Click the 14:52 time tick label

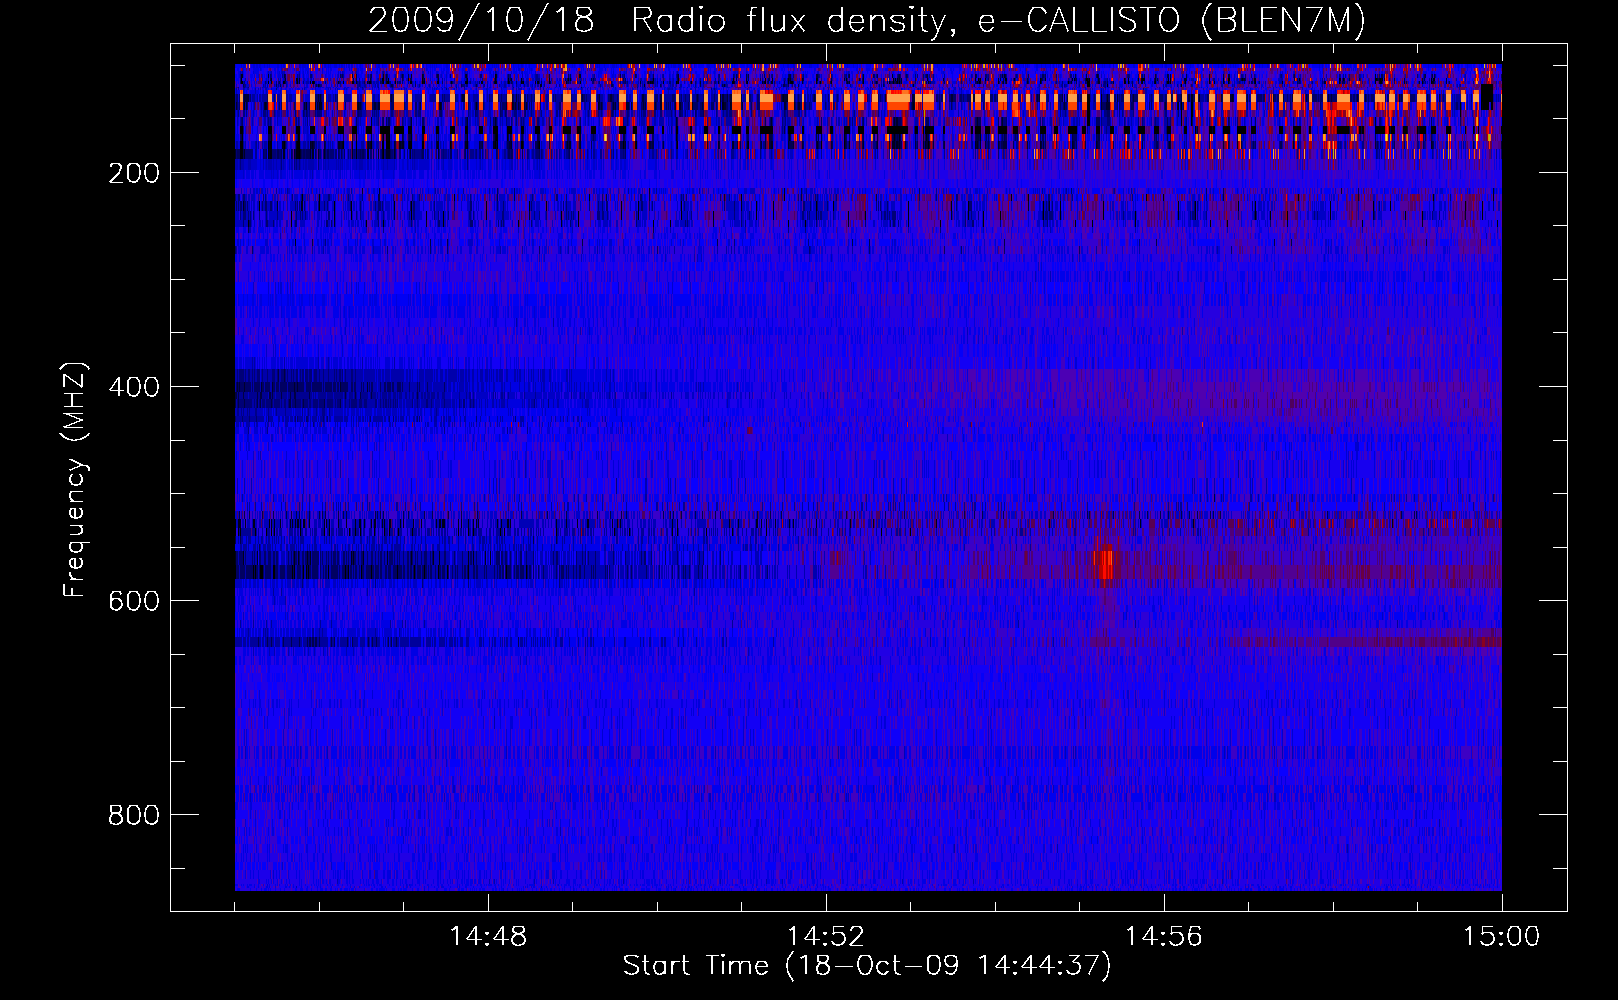(826, 937)
